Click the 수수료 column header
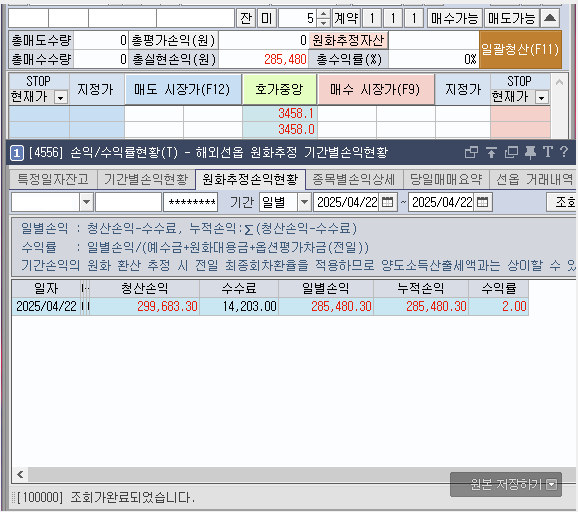Image resolution: width=578 pixels, height=512 pixels. coord(239,288)
